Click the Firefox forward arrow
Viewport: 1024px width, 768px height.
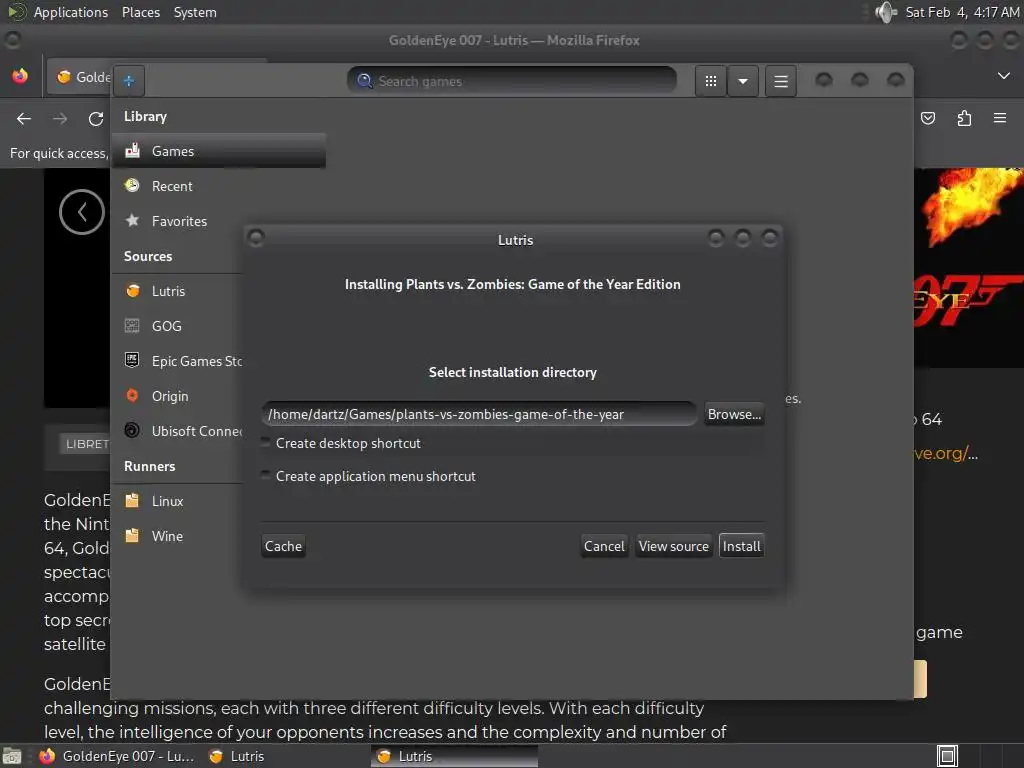tap(60, 118)
